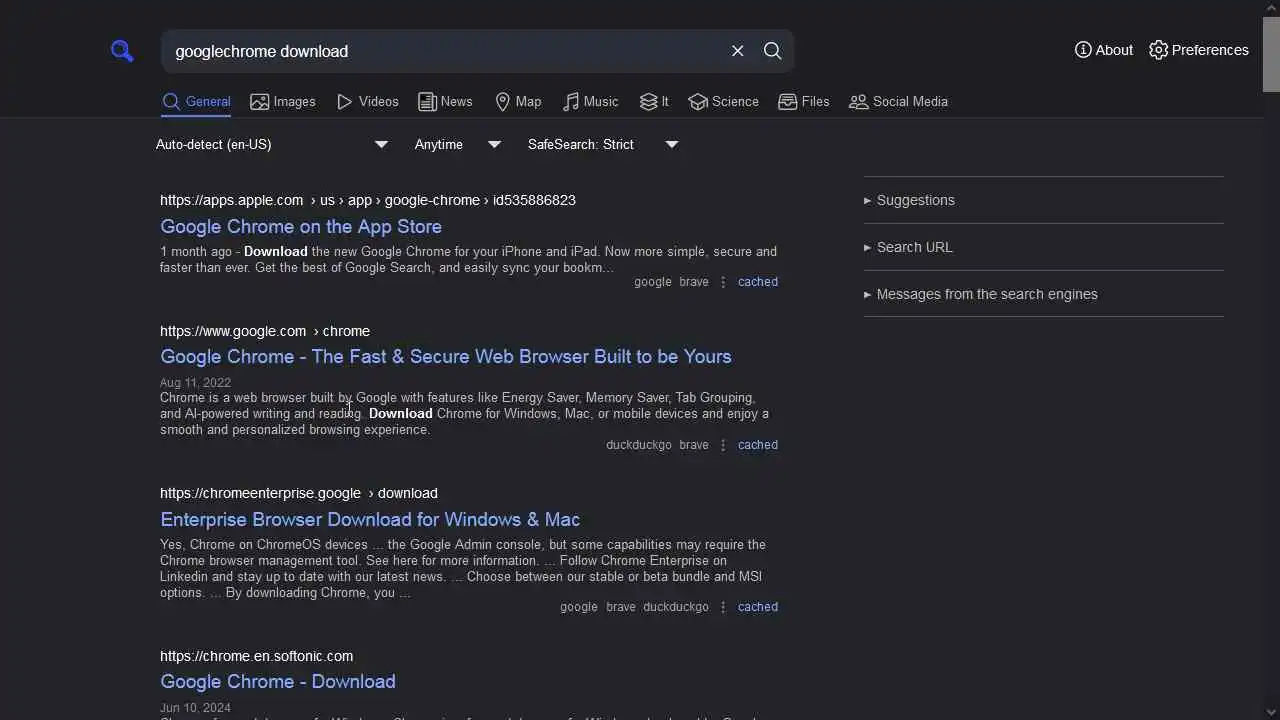Click the page vertical scrollbar thumb
This screenshot has height=720, width=1280.
(x=1271, y=55)
